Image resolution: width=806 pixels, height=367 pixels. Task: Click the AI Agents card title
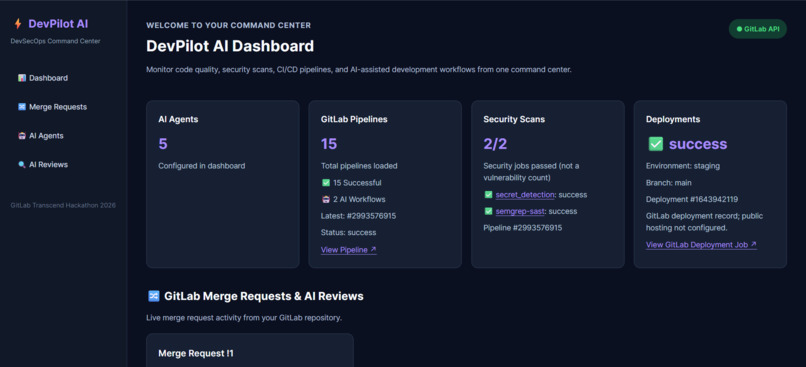click(178, 119)
